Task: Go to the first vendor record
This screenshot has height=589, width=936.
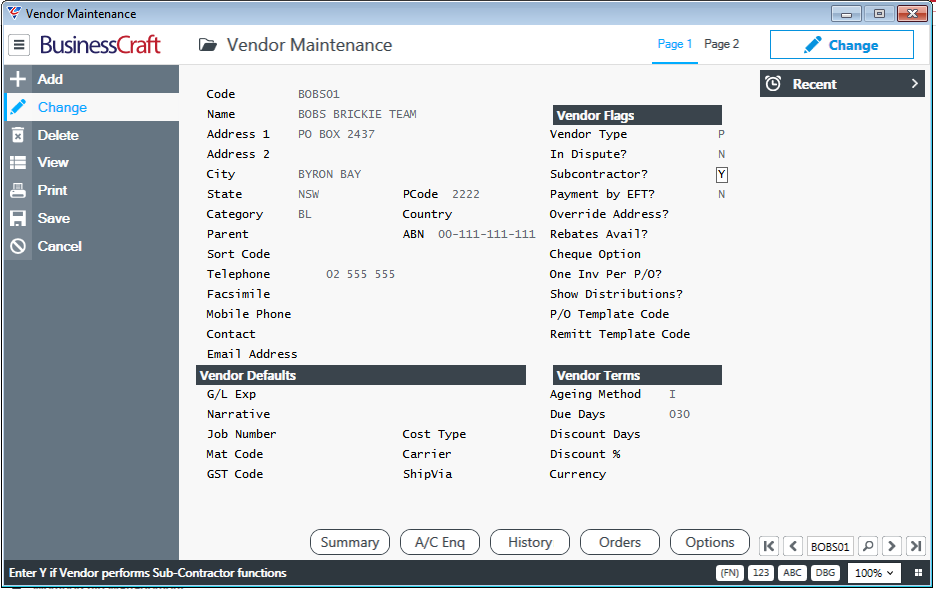Action: (769, 546)
